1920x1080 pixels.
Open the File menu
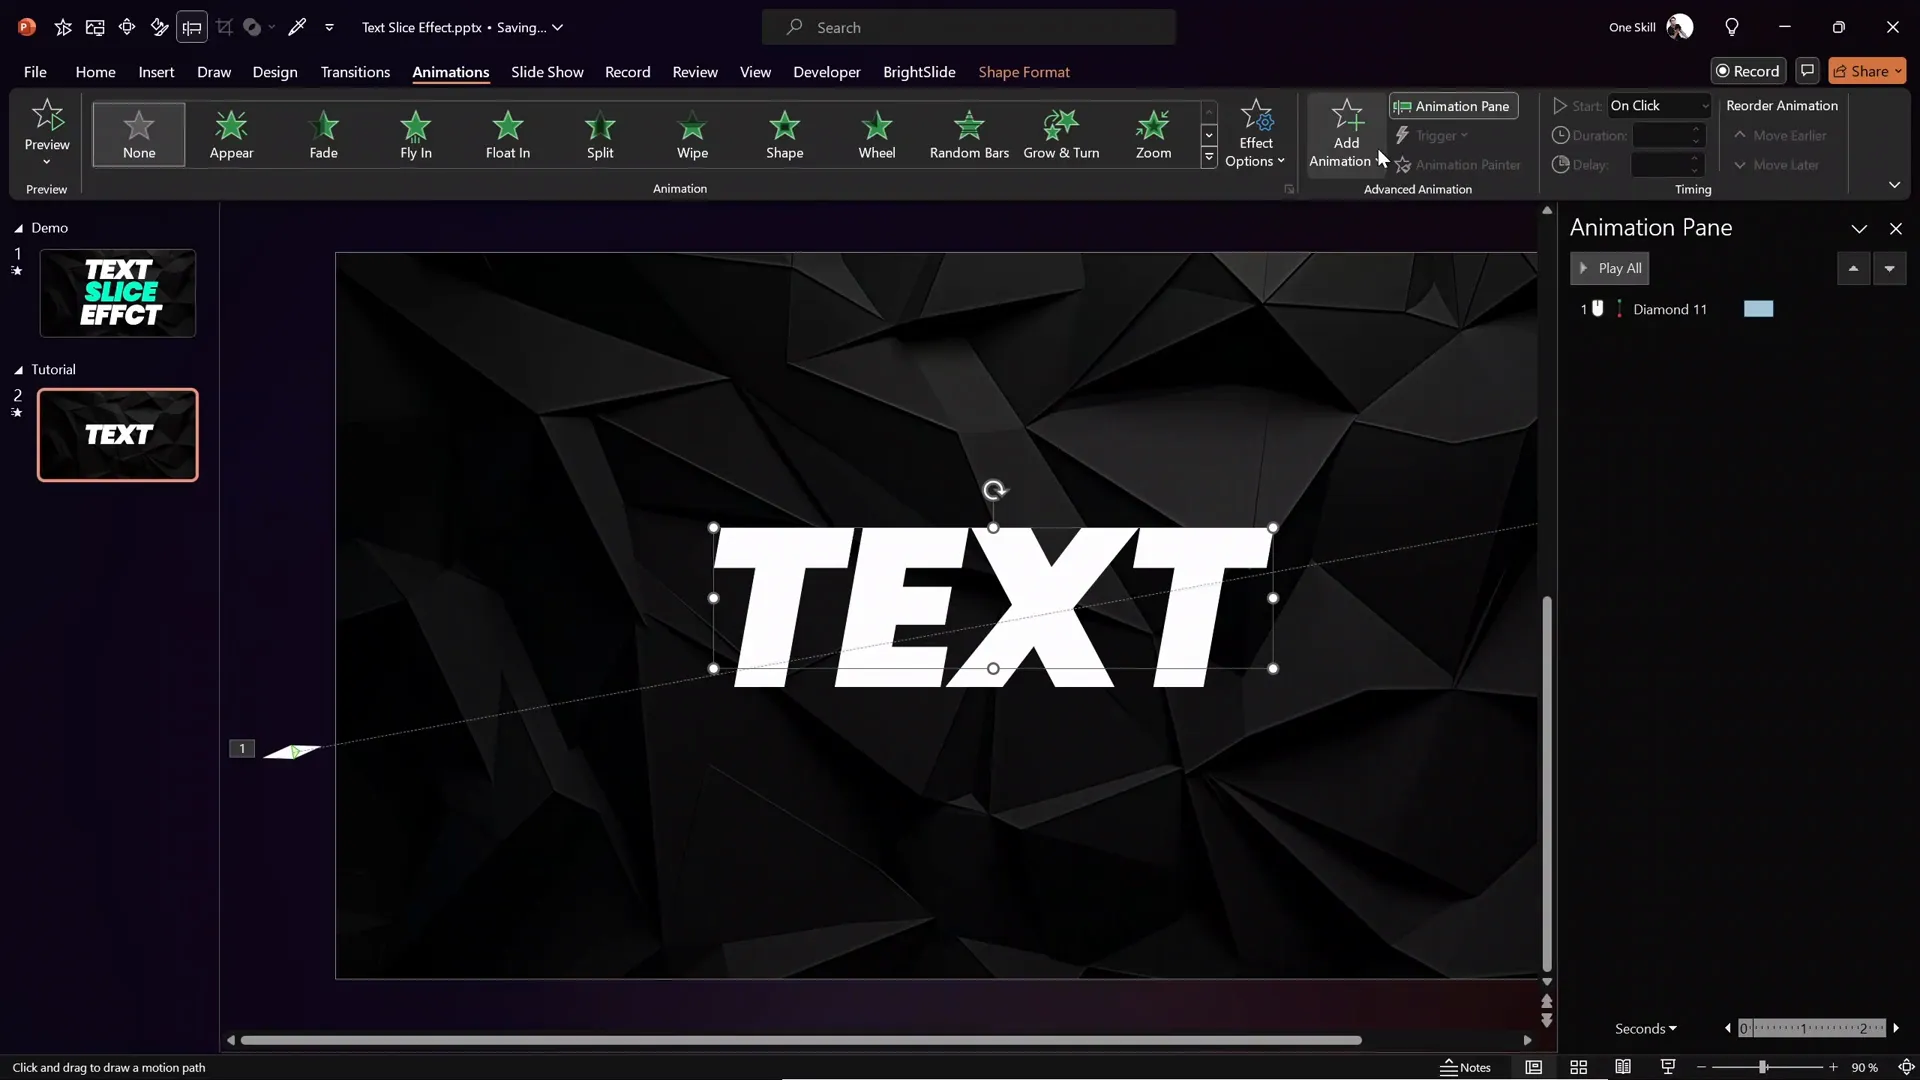pos(35,72)
